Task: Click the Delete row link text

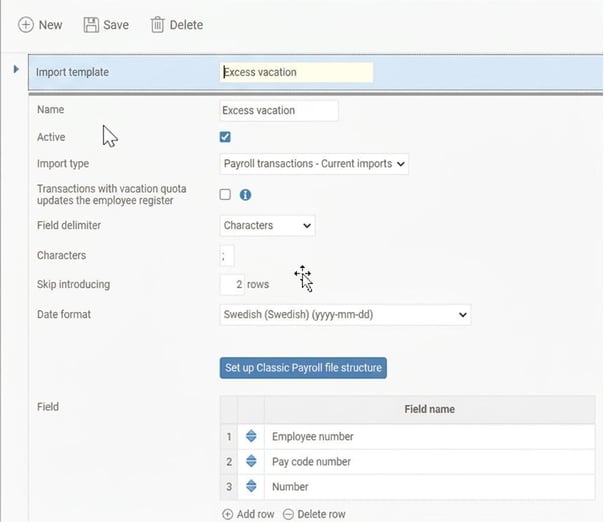Action: coord(321,514)
